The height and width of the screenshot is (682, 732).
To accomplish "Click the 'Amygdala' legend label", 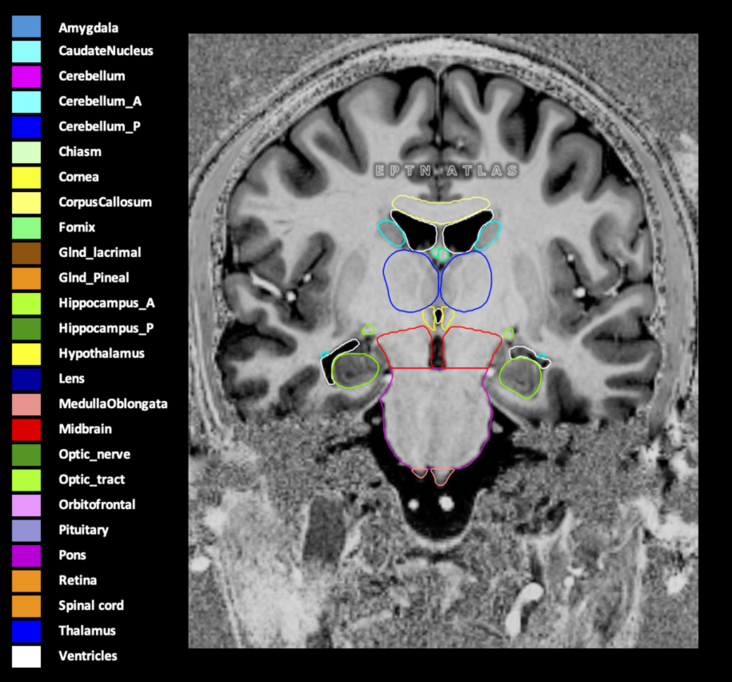I will point(88,28).
